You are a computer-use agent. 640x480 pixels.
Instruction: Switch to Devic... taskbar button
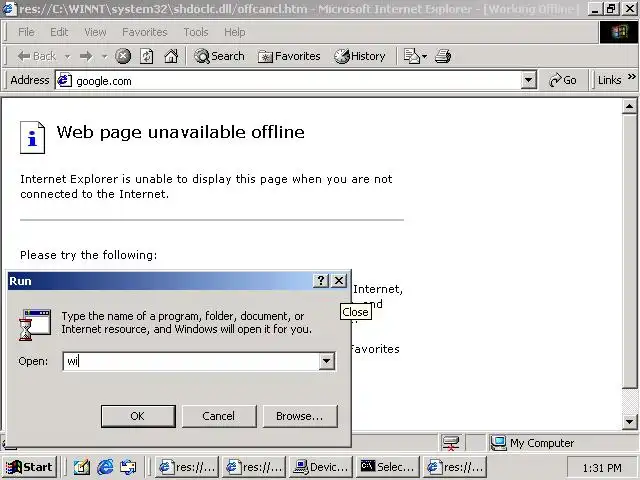click(321, 467)
